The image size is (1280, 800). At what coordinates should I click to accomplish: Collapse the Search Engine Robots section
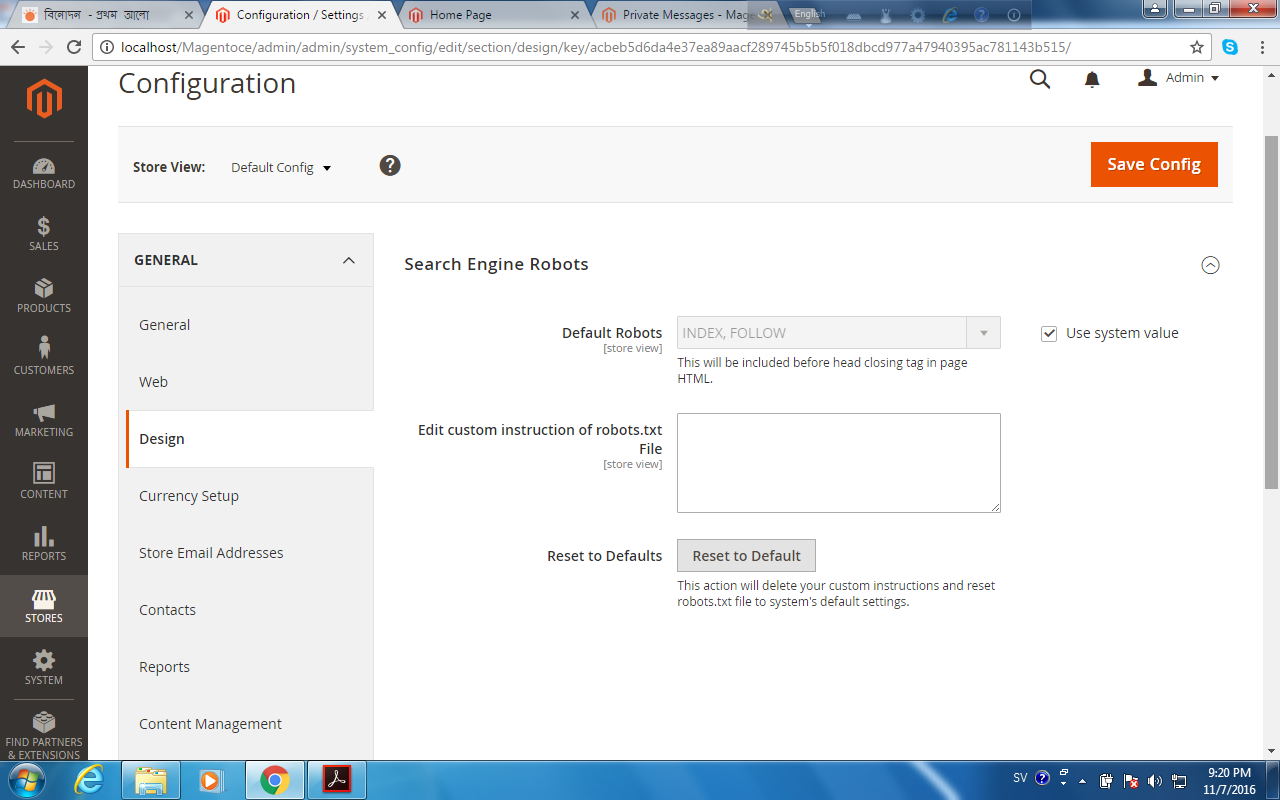[1211, 265]
